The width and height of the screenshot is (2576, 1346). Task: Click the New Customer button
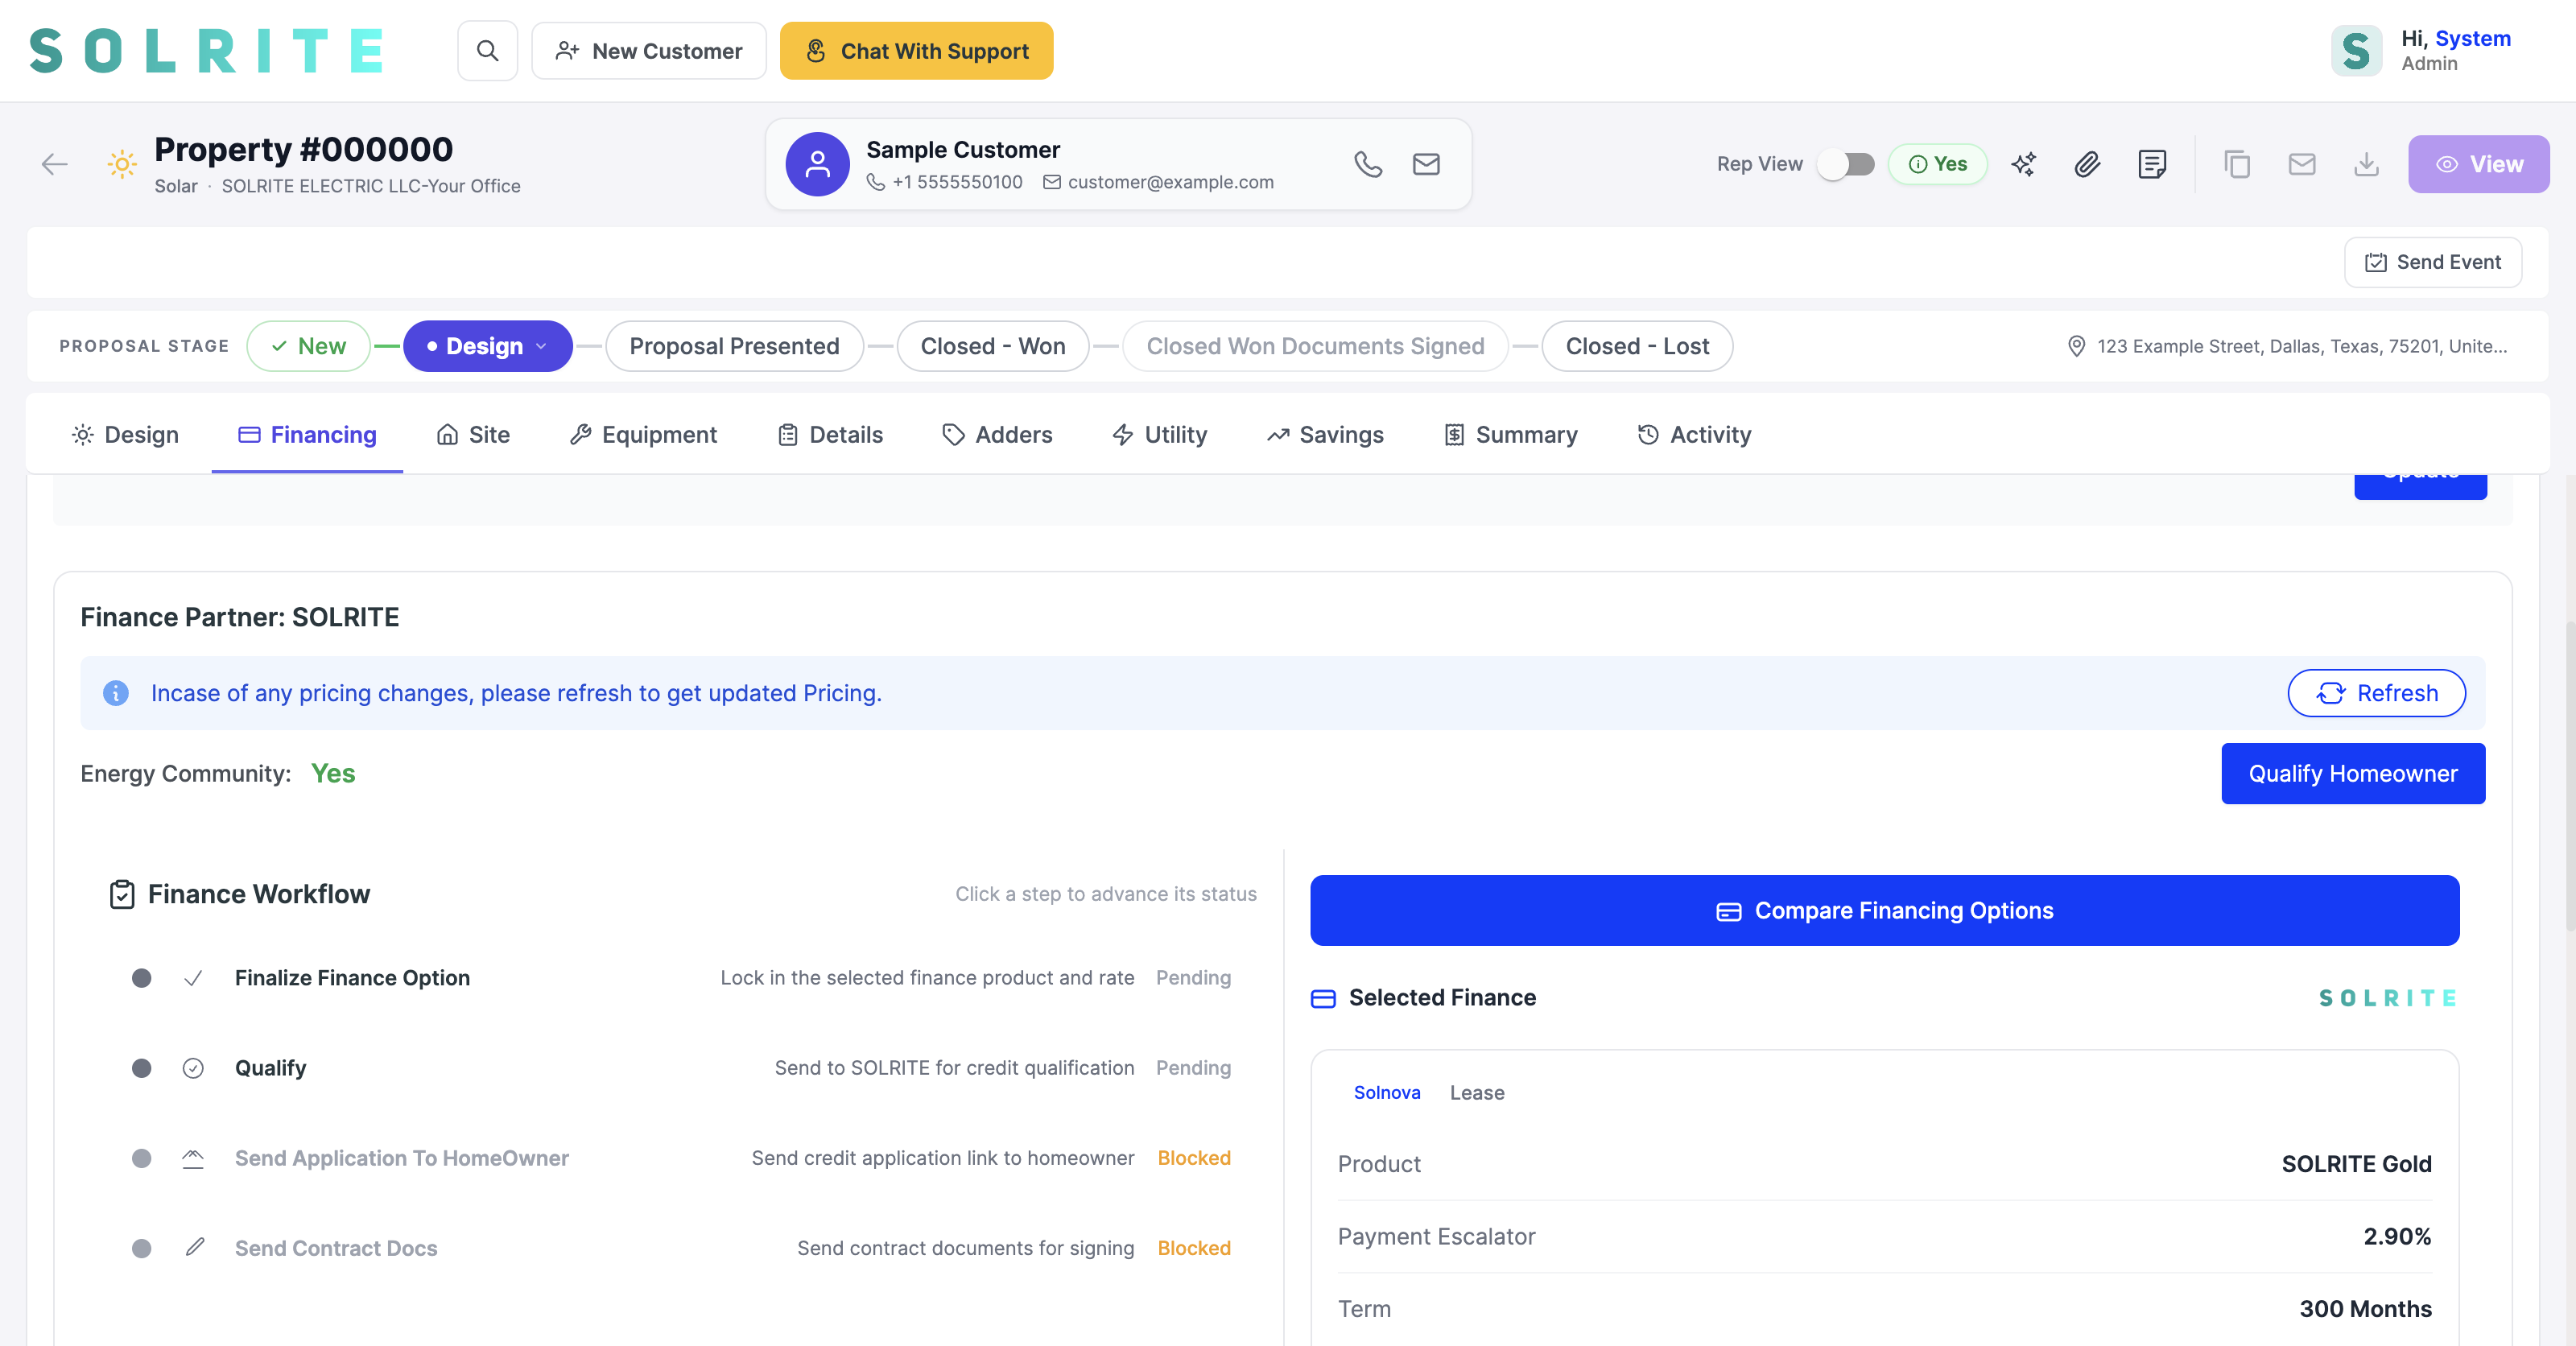648,51
